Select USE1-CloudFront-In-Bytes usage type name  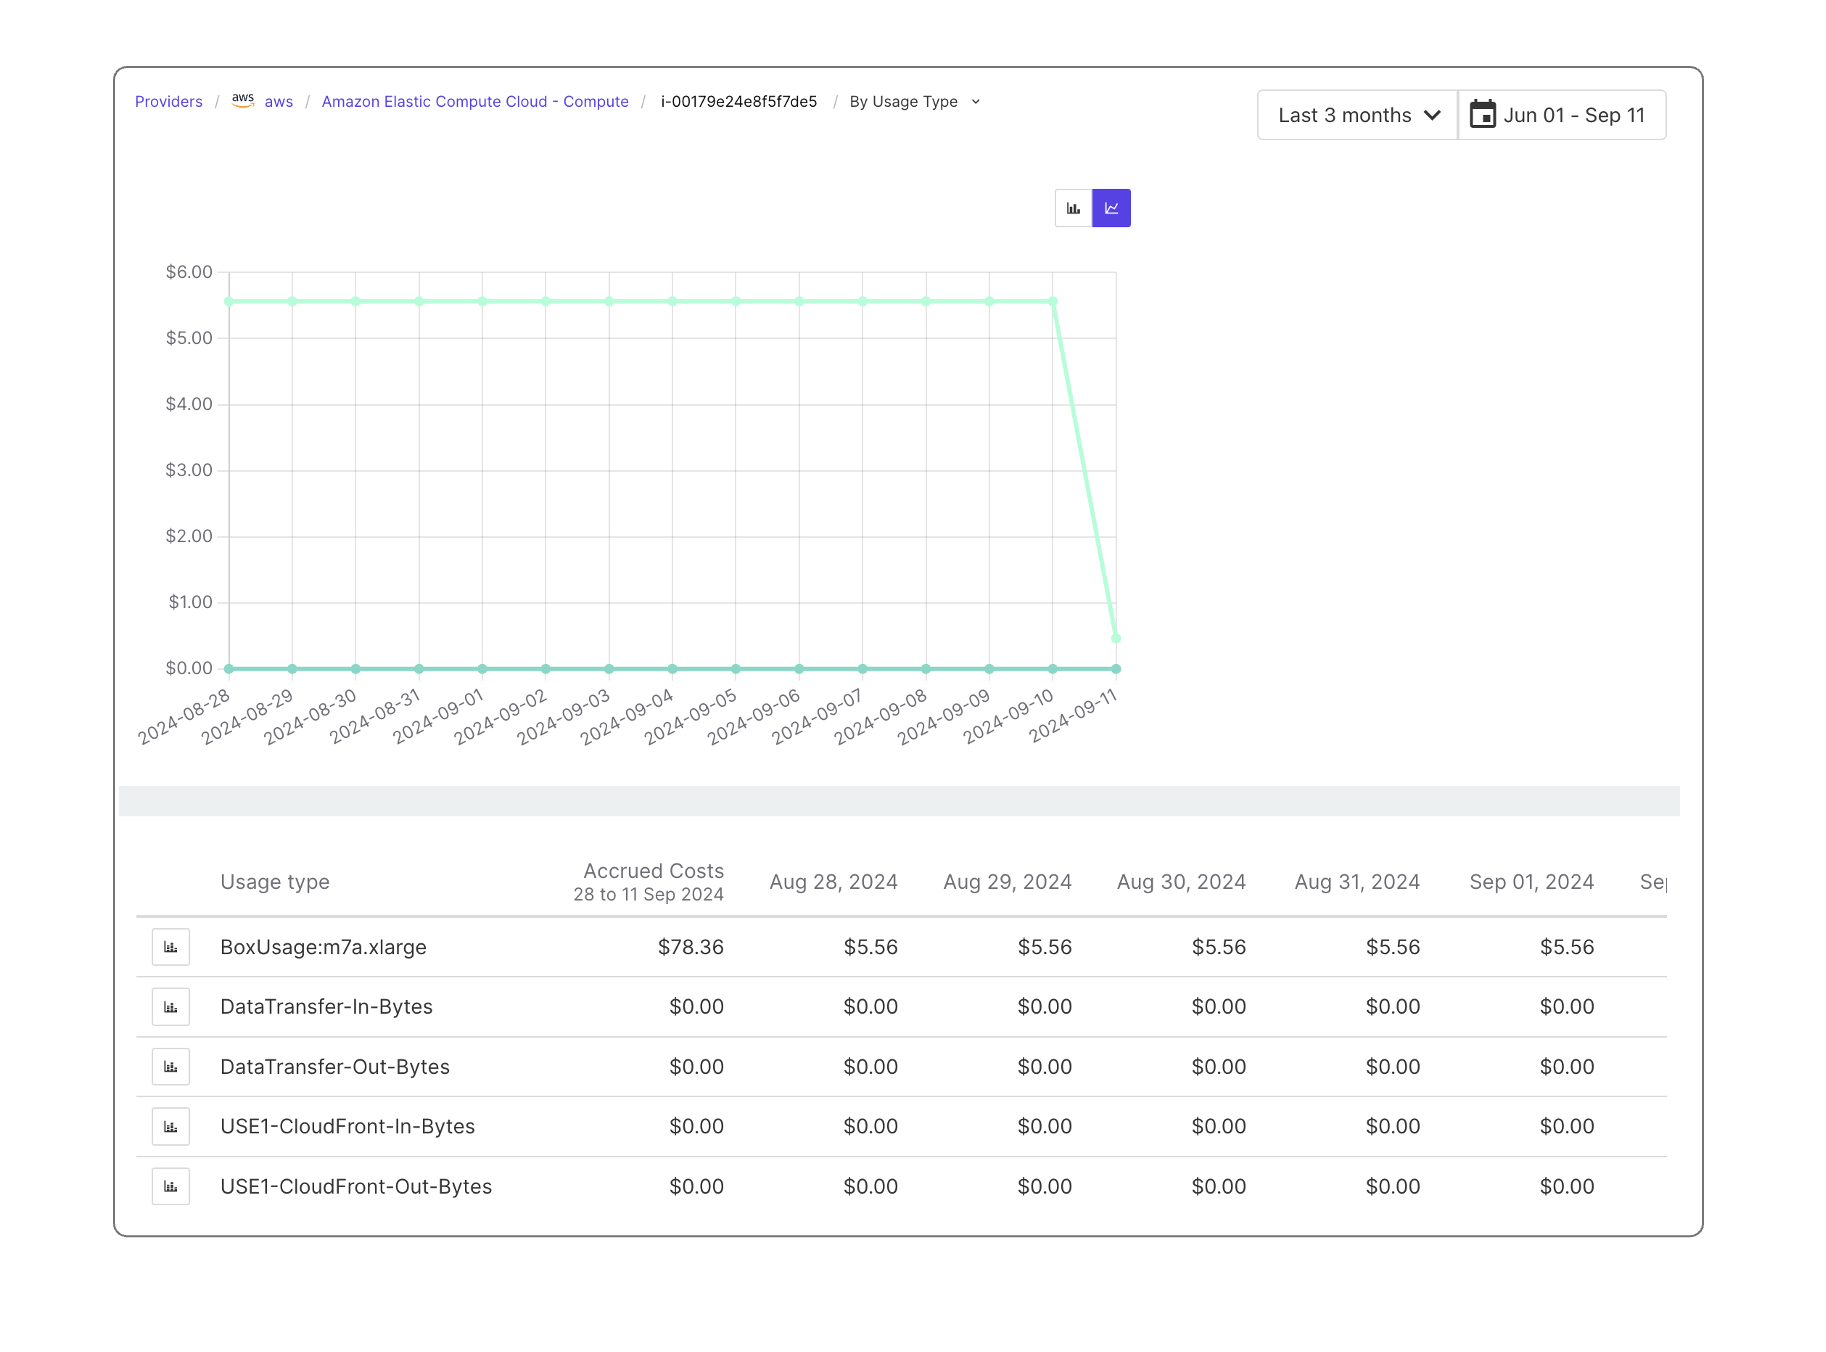347,1127
